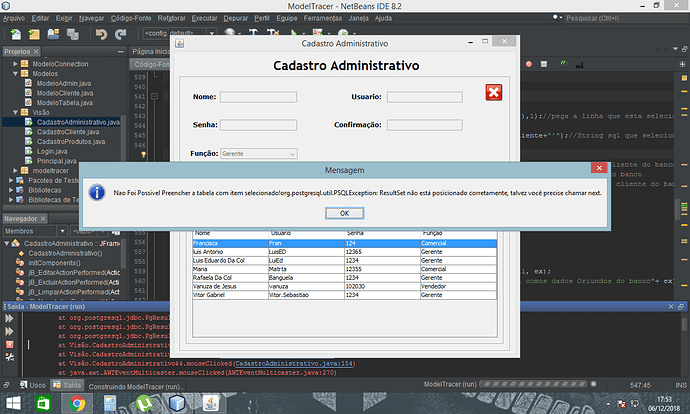Expand the ModeloConnection package
Screen dimensions: 690x414
(x=15, y=64)
